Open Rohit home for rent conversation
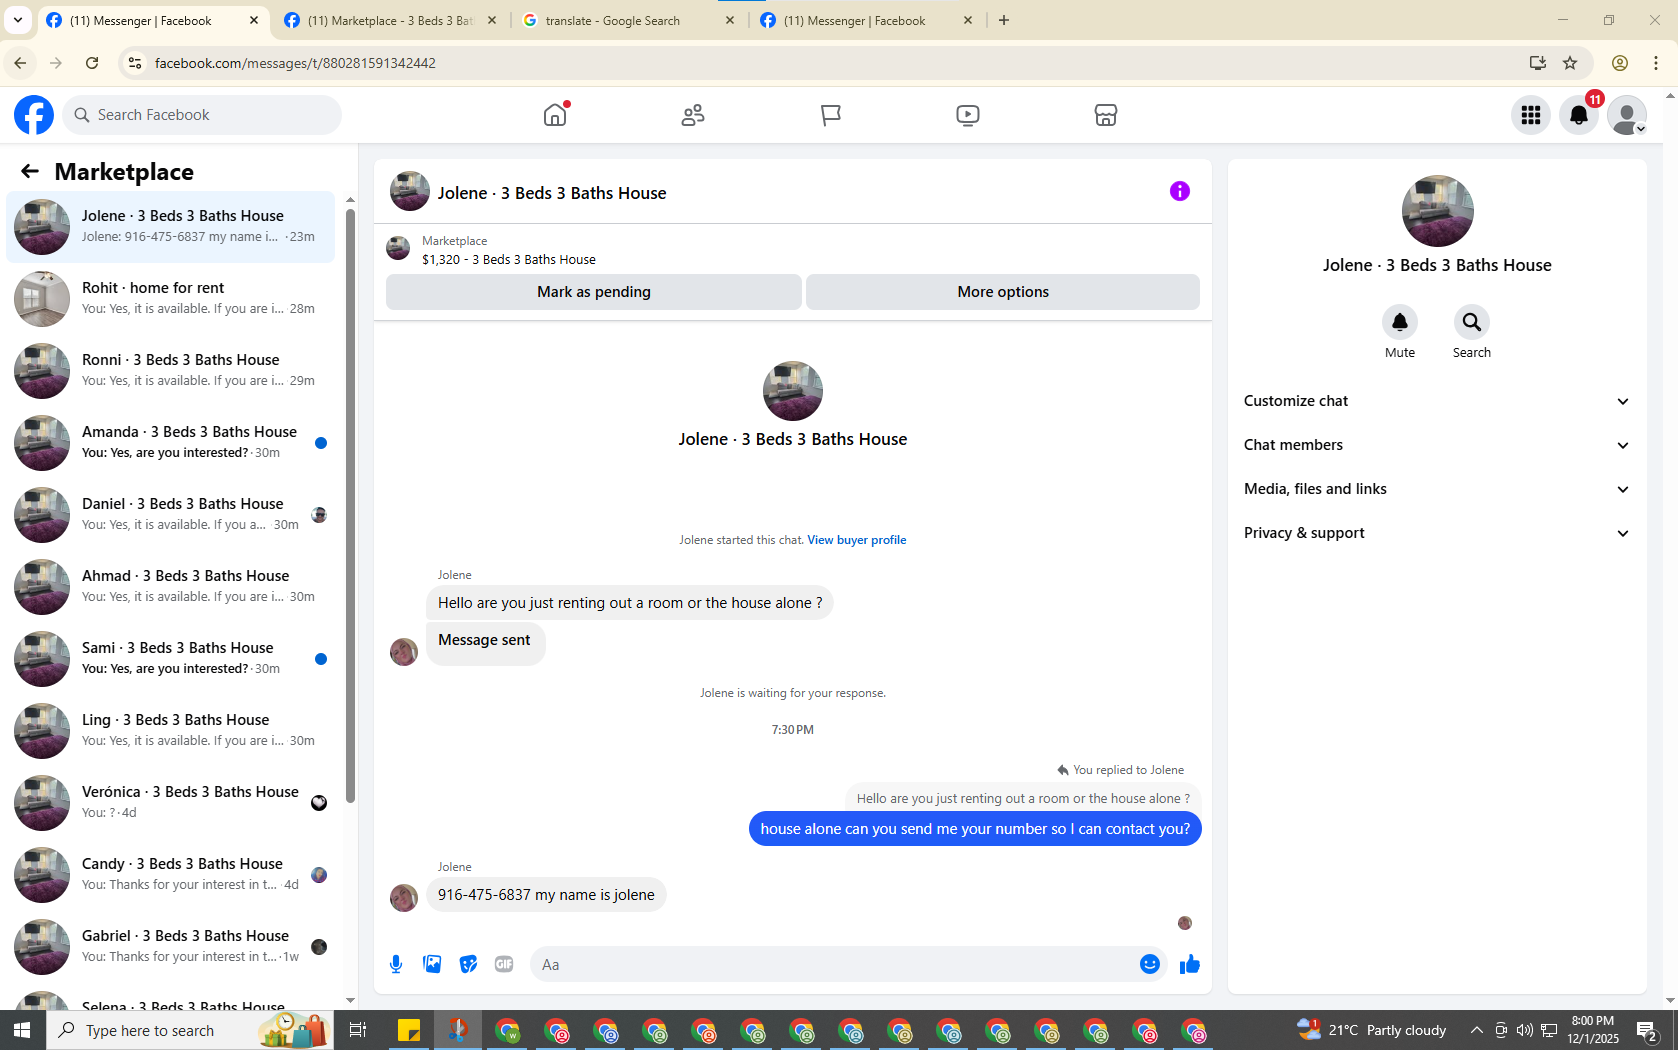The height and width of the screenshot is (1050, 1678). (170, 298)
